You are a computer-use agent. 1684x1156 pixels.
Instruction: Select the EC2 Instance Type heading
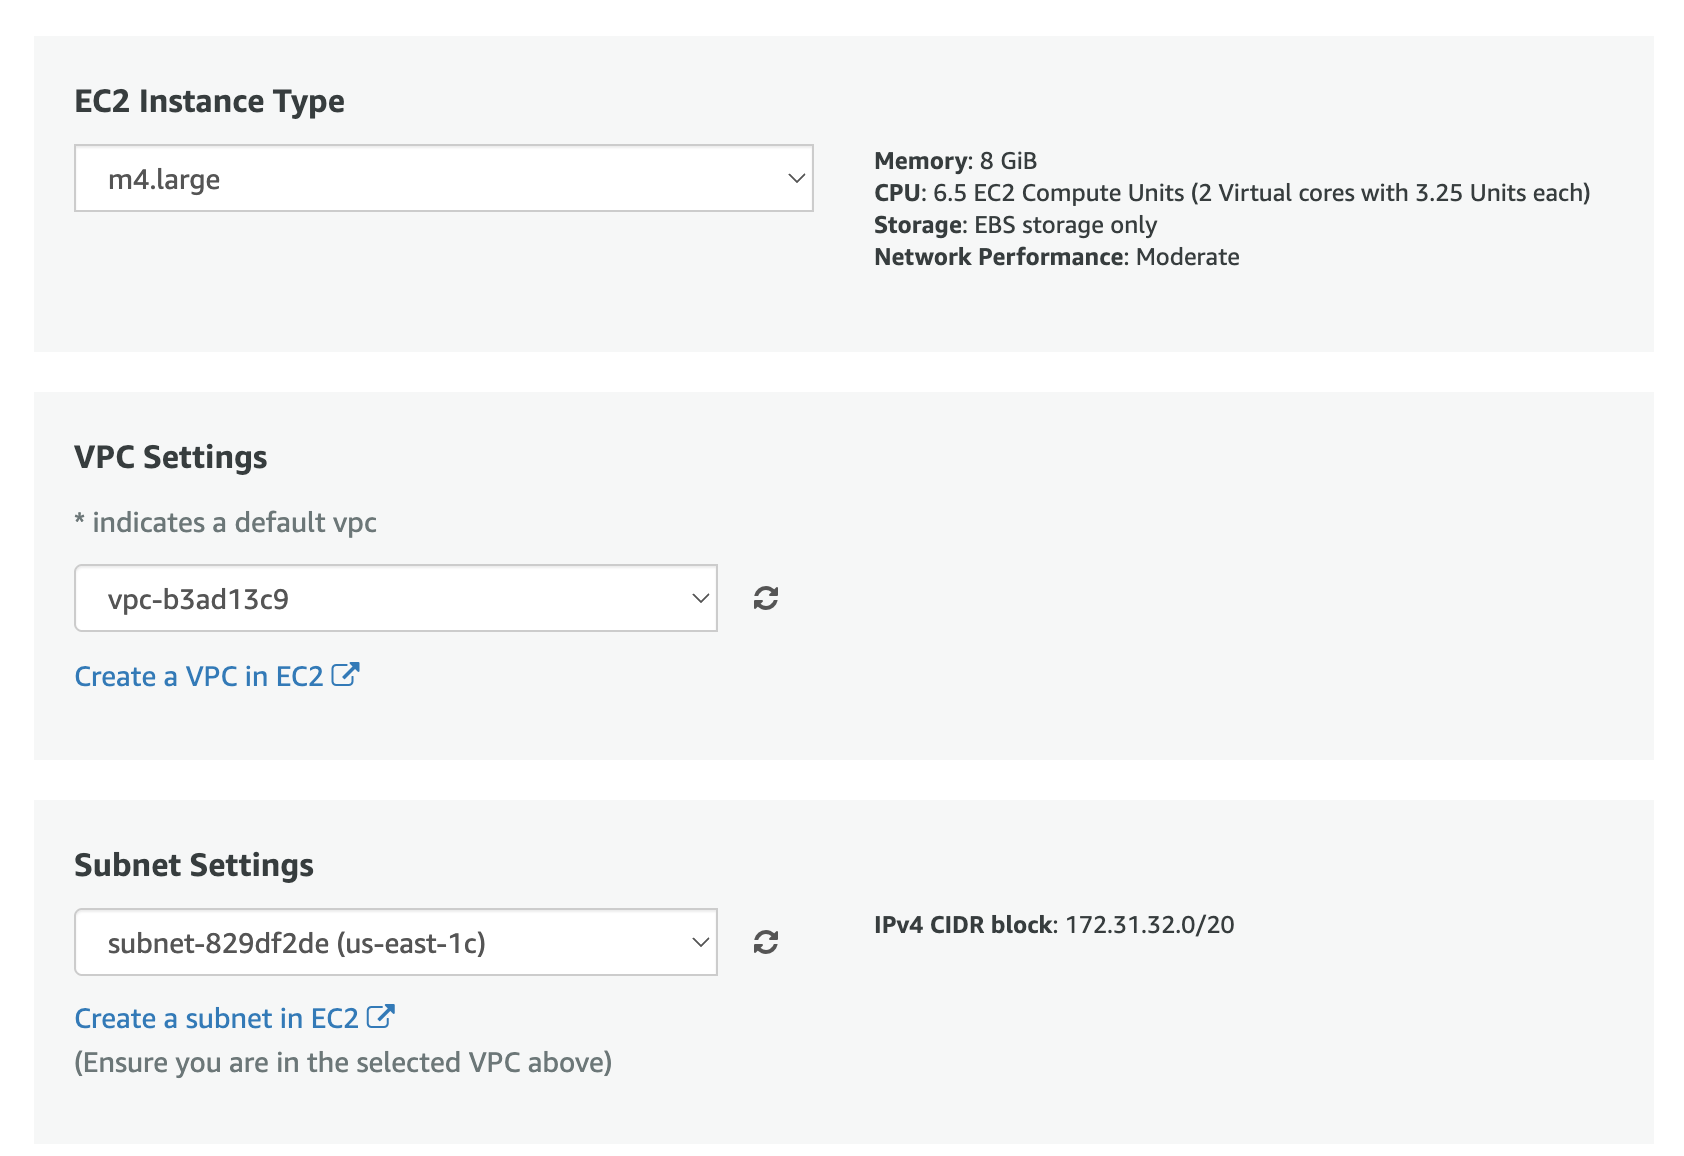click(210, 101)
